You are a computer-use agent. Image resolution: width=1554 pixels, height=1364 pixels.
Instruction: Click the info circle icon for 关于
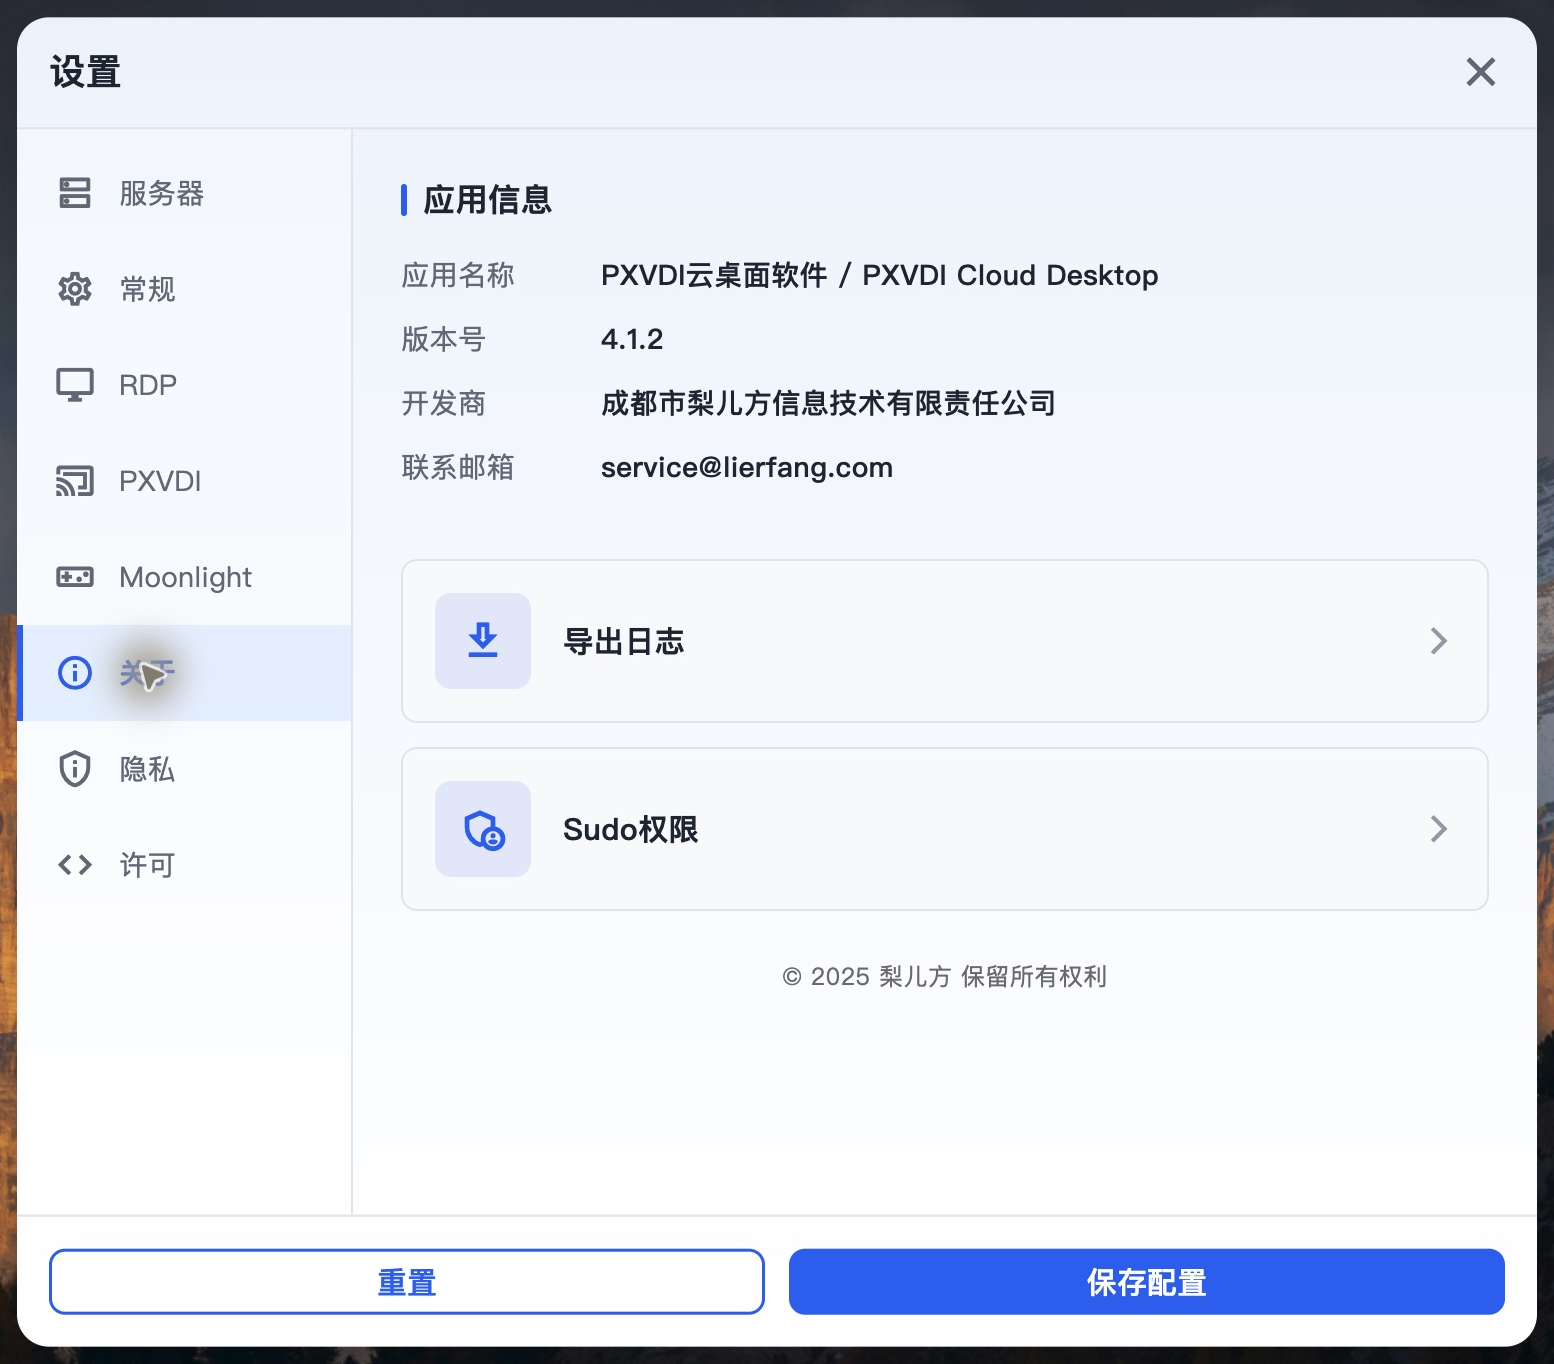tap(75, 673)
